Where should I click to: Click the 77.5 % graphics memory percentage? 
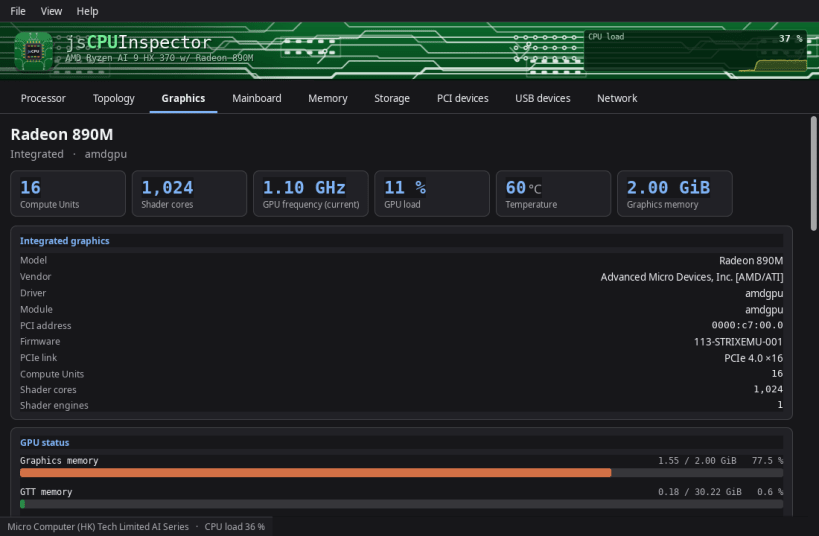pos(767,460)
